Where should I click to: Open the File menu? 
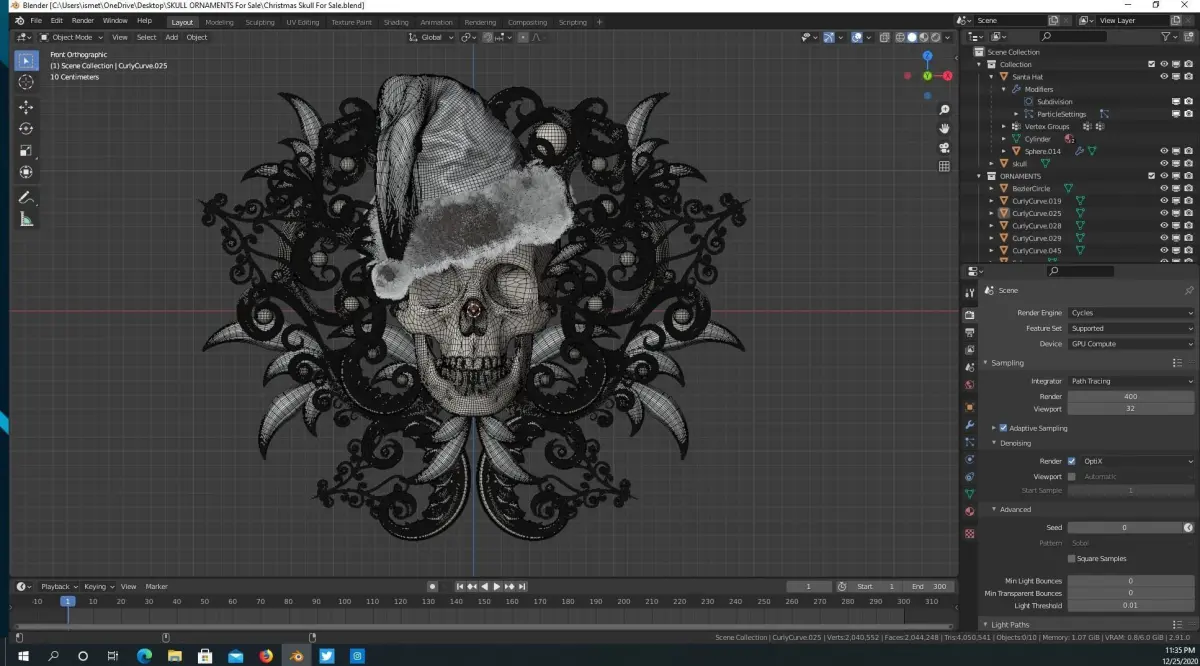point(36,21)
